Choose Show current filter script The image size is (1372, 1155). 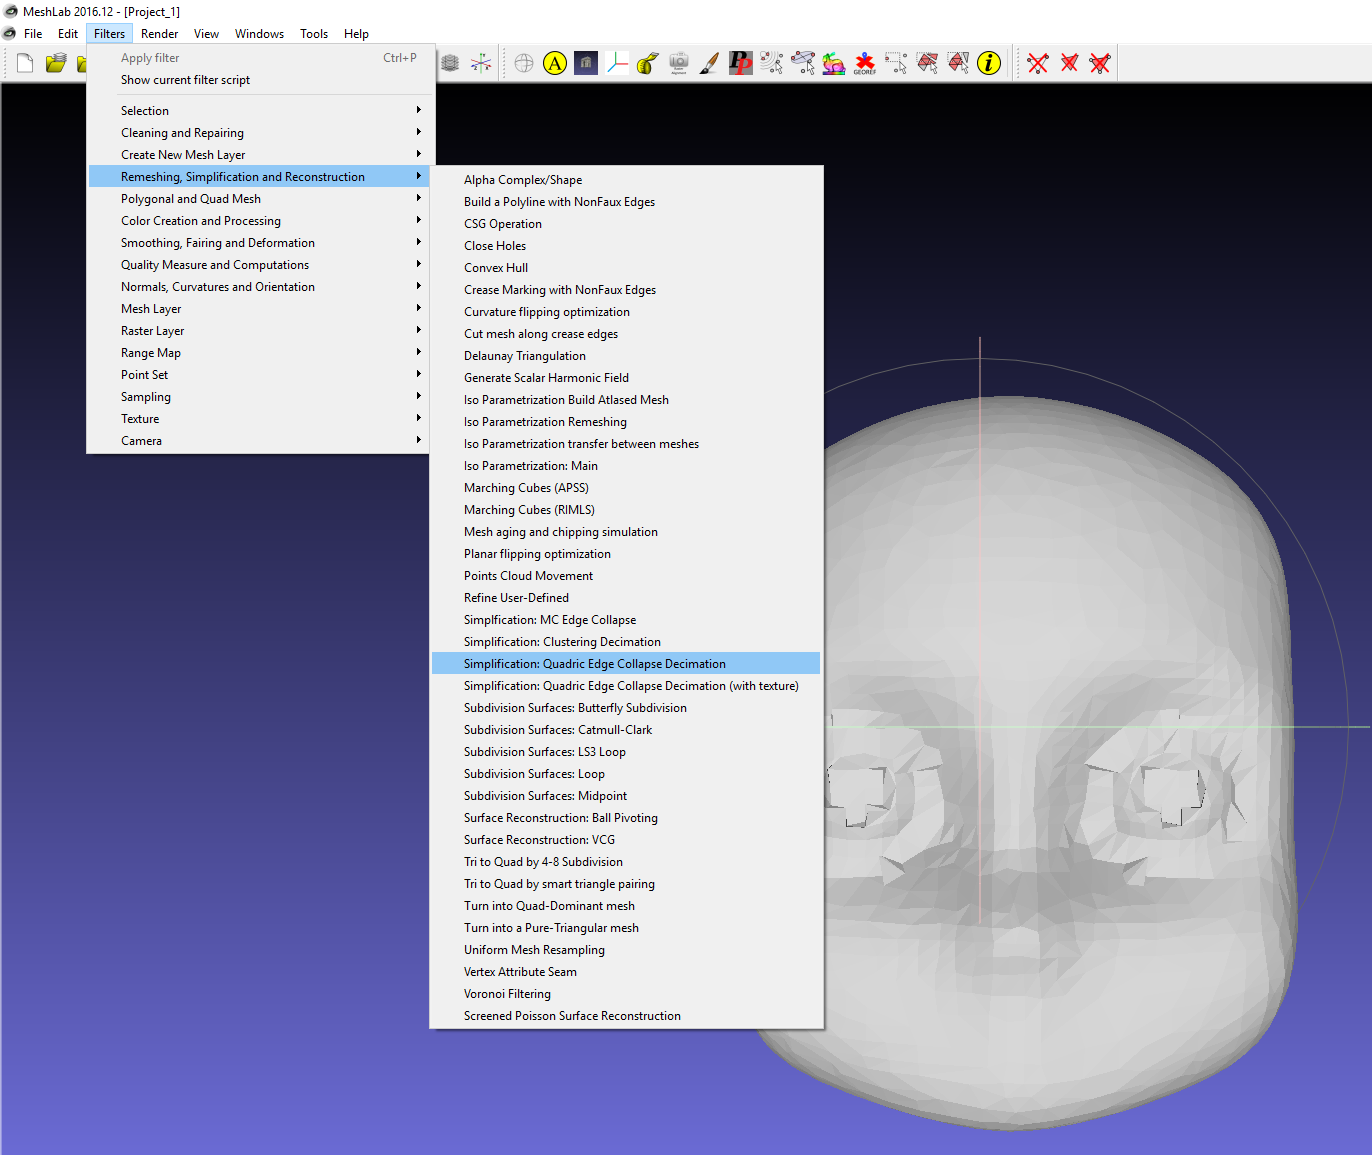(x=259, y=80)
